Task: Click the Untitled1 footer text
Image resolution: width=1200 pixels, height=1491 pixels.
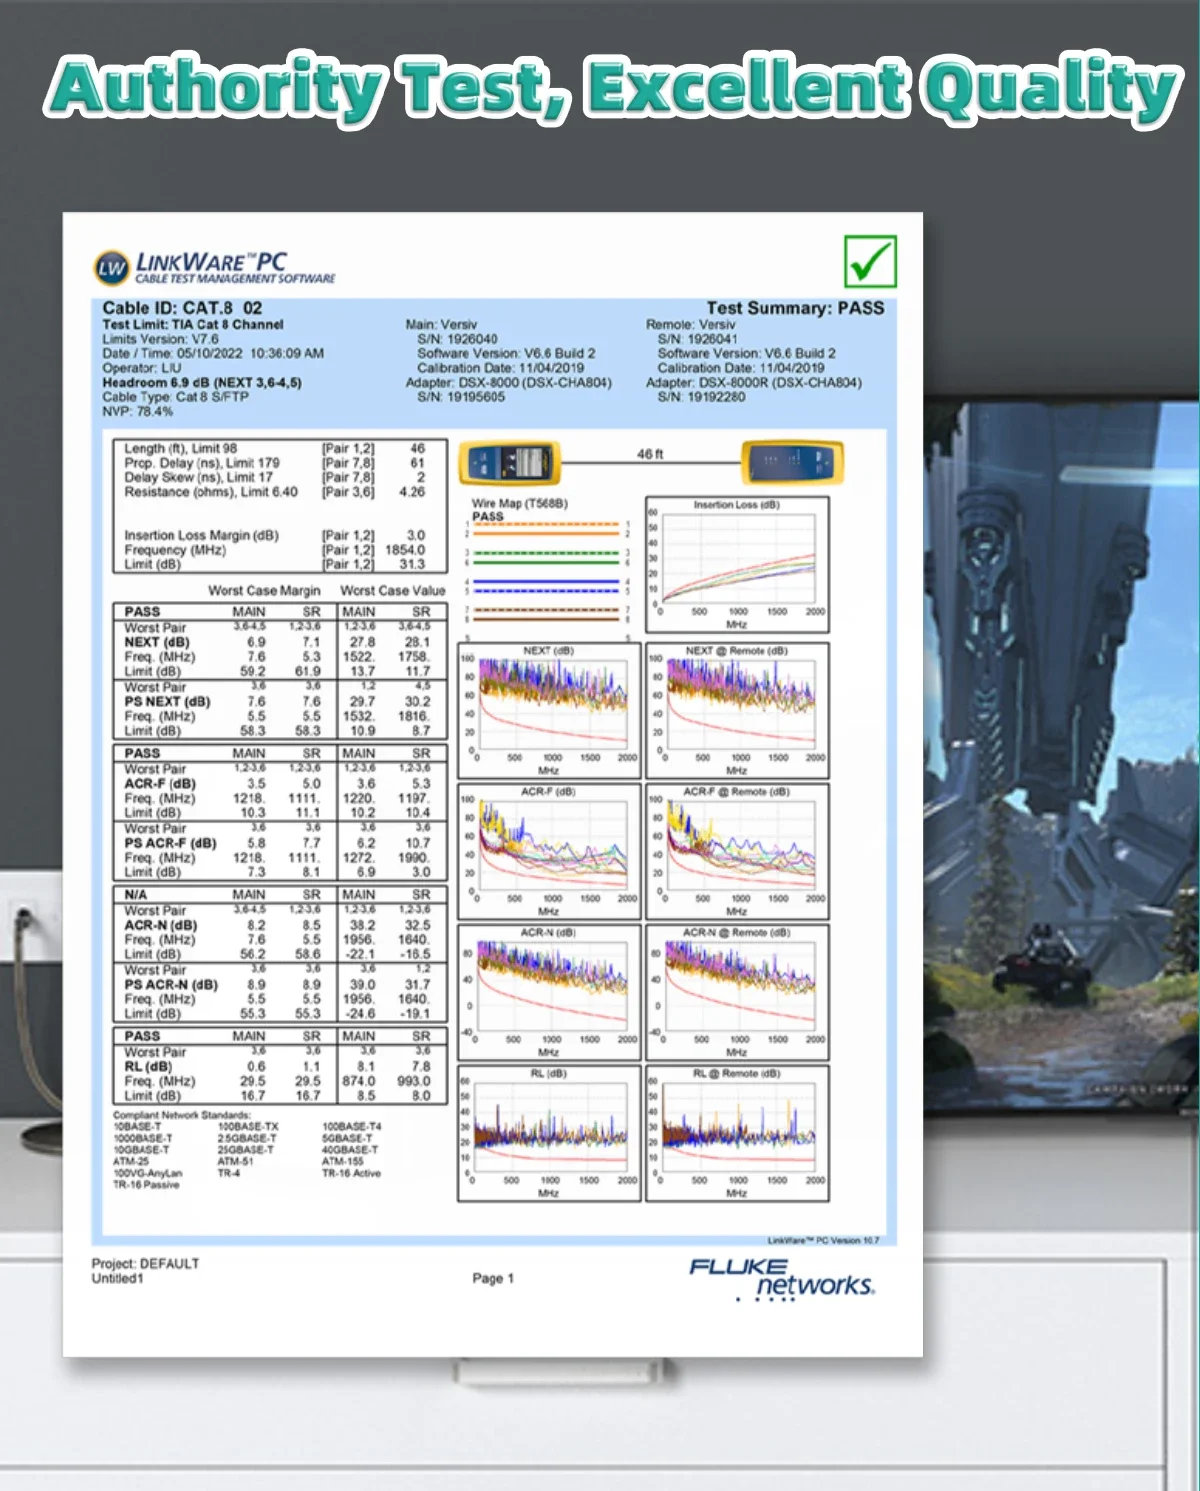Action: [x=118, y=1278]
